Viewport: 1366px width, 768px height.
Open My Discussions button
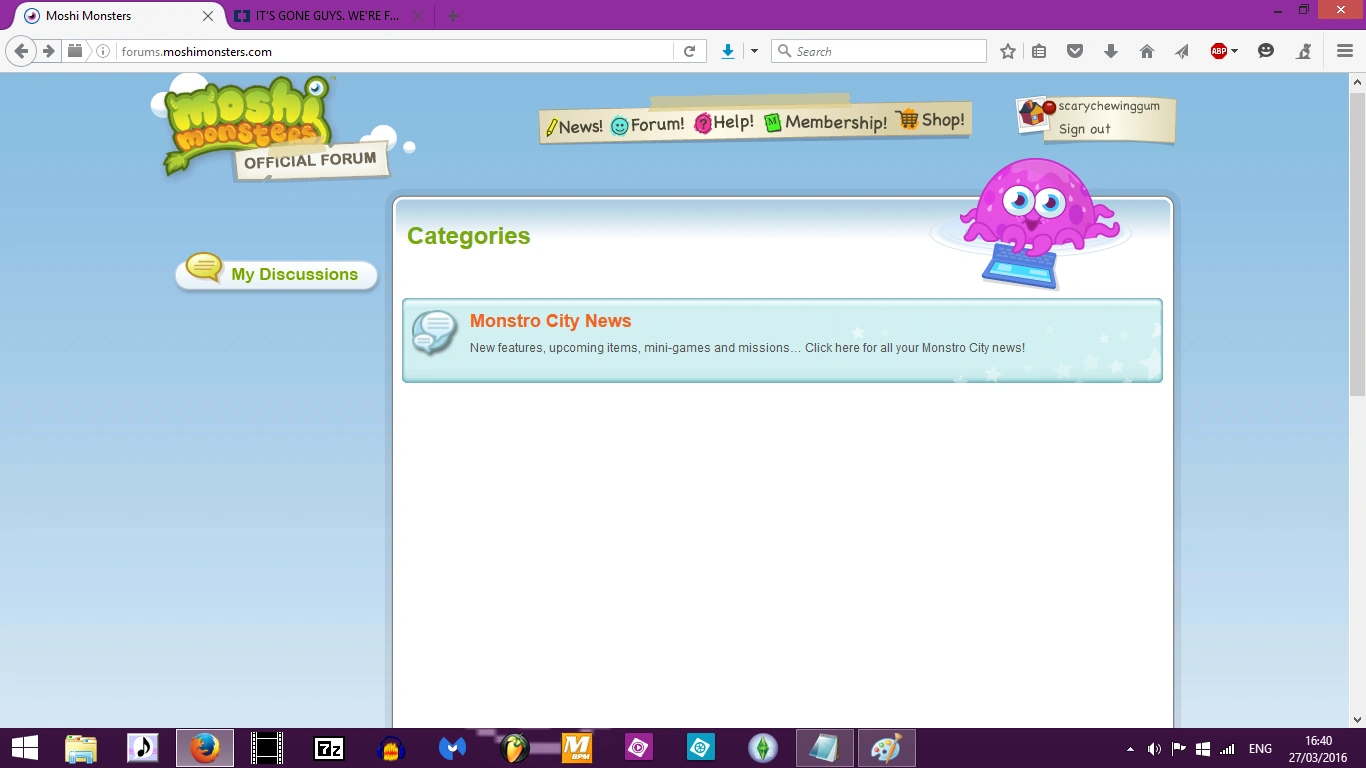click(x=277, y=273)
